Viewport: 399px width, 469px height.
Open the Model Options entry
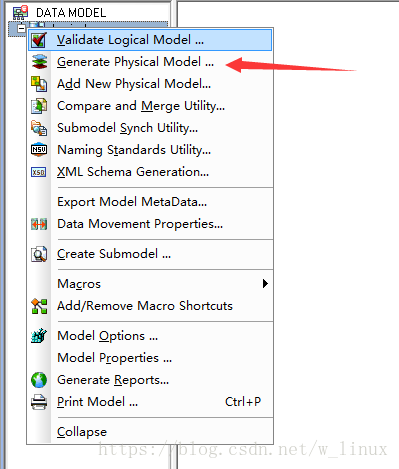tap(107, 336)
